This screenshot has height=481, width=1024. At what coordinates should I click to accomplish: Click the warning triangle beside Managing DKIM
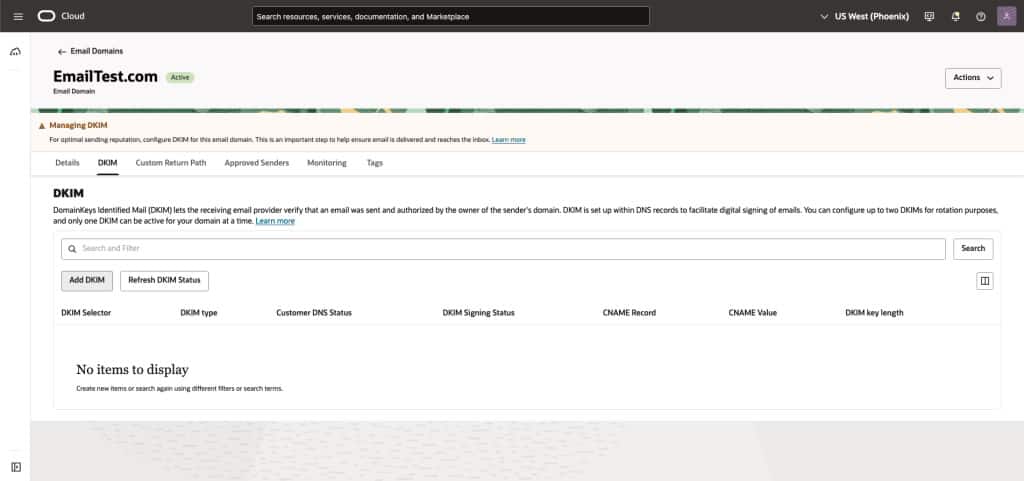click(42, 125)
